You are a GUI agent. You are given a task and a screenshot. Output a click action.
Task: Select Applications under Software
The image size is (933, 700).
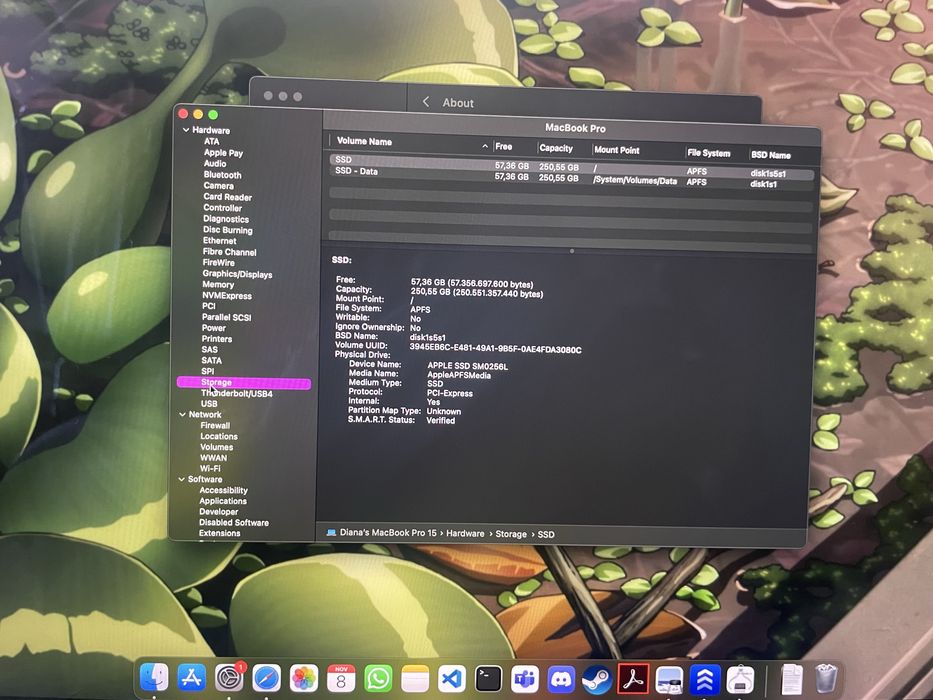[x=223, y=501]
